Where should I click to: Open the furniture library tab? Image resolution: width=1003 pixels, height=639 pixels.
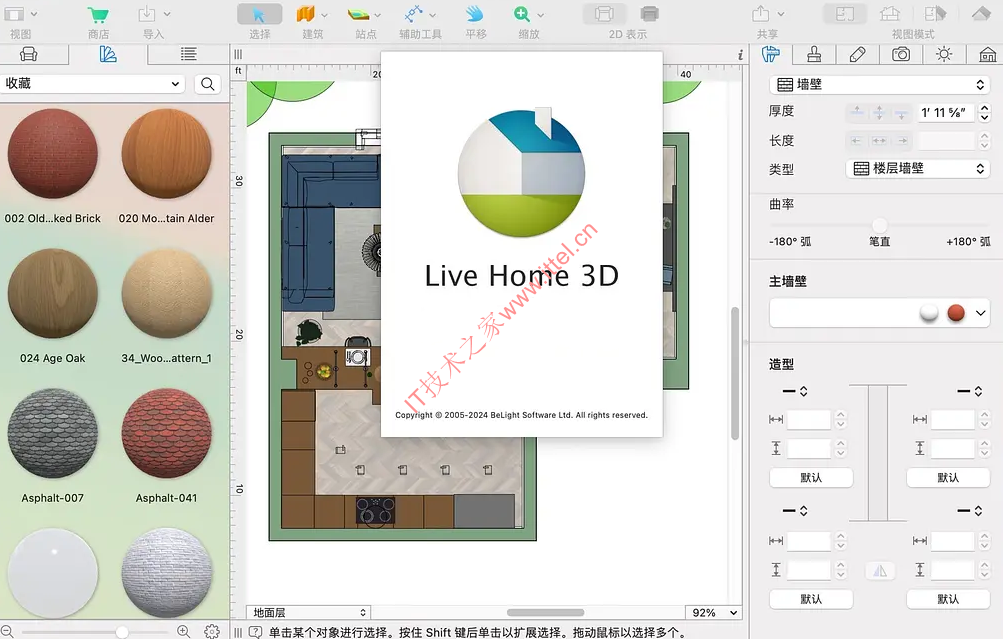click(28, 54)
